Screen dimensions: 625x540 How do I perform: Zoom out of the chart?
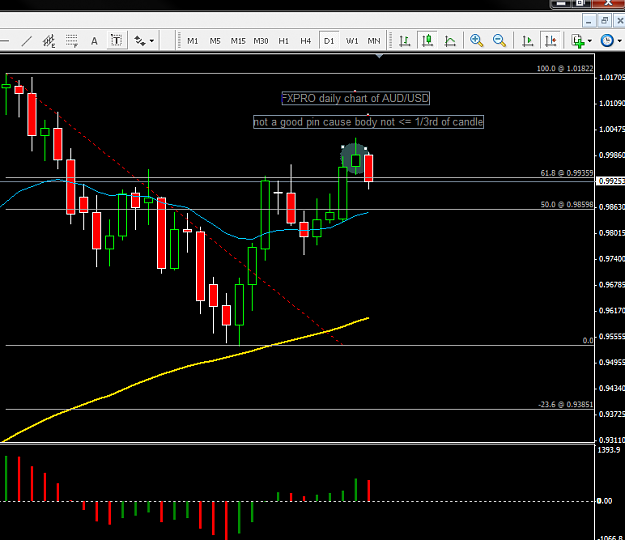[x=499, y=41]
